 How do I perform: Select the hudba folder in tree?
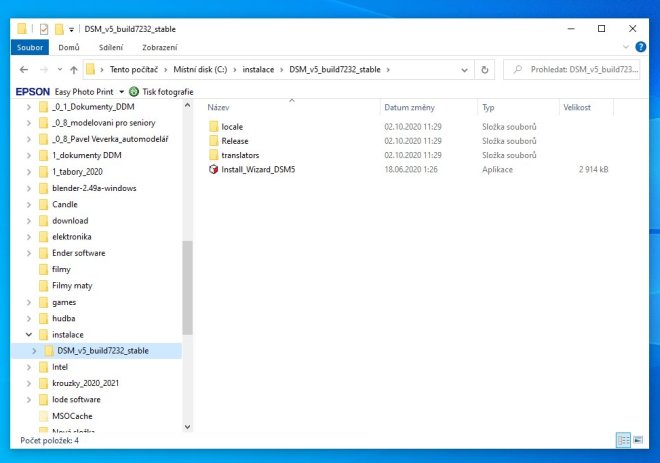tap(64, 319)
